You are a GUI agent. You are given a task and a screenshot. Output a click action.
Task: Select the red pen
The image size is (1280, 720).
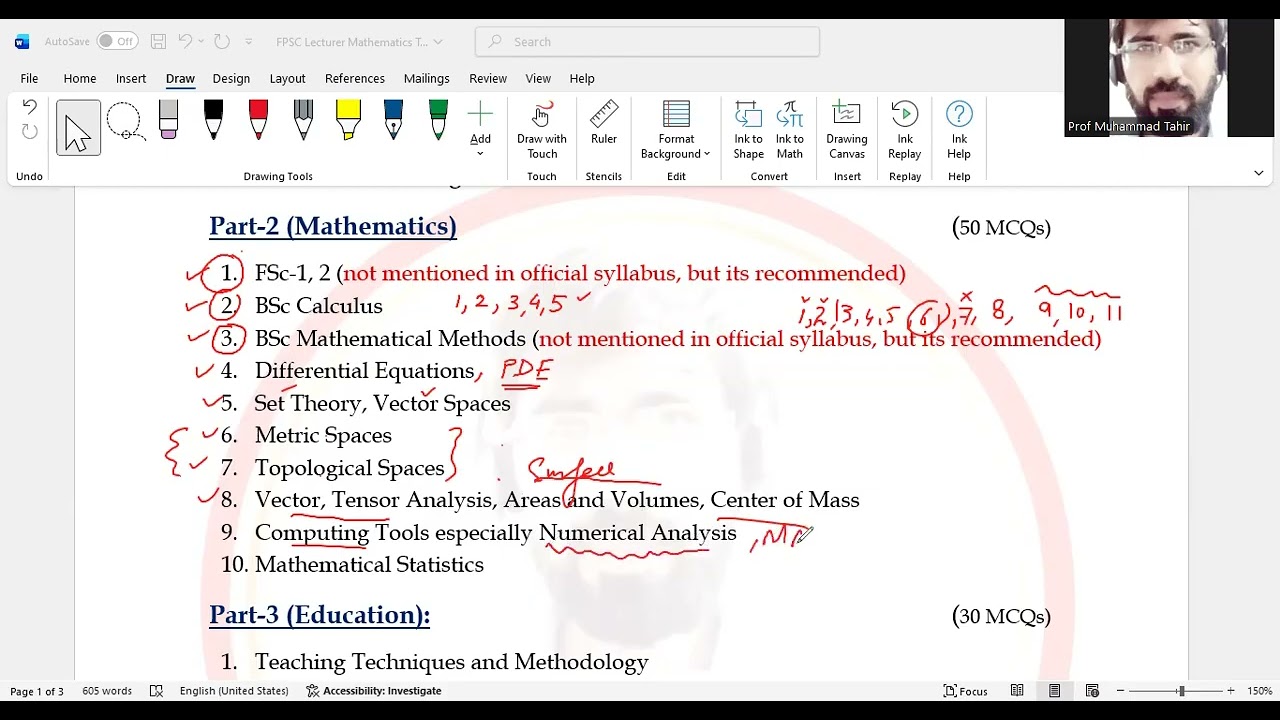(258, 120)
